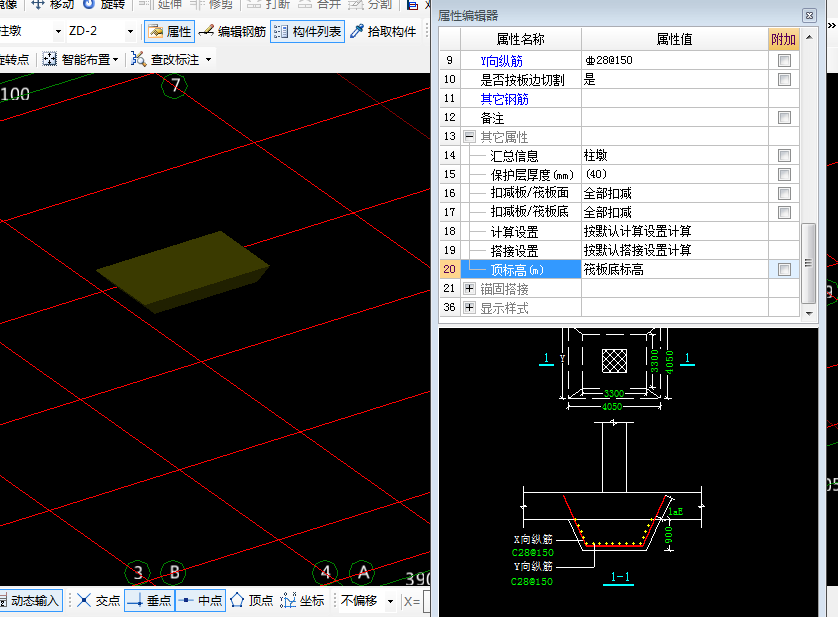This screenshot has width=838, height=617.
Task: Click the Y向纵筋 value cell C28@150
Action: [675, 60]
